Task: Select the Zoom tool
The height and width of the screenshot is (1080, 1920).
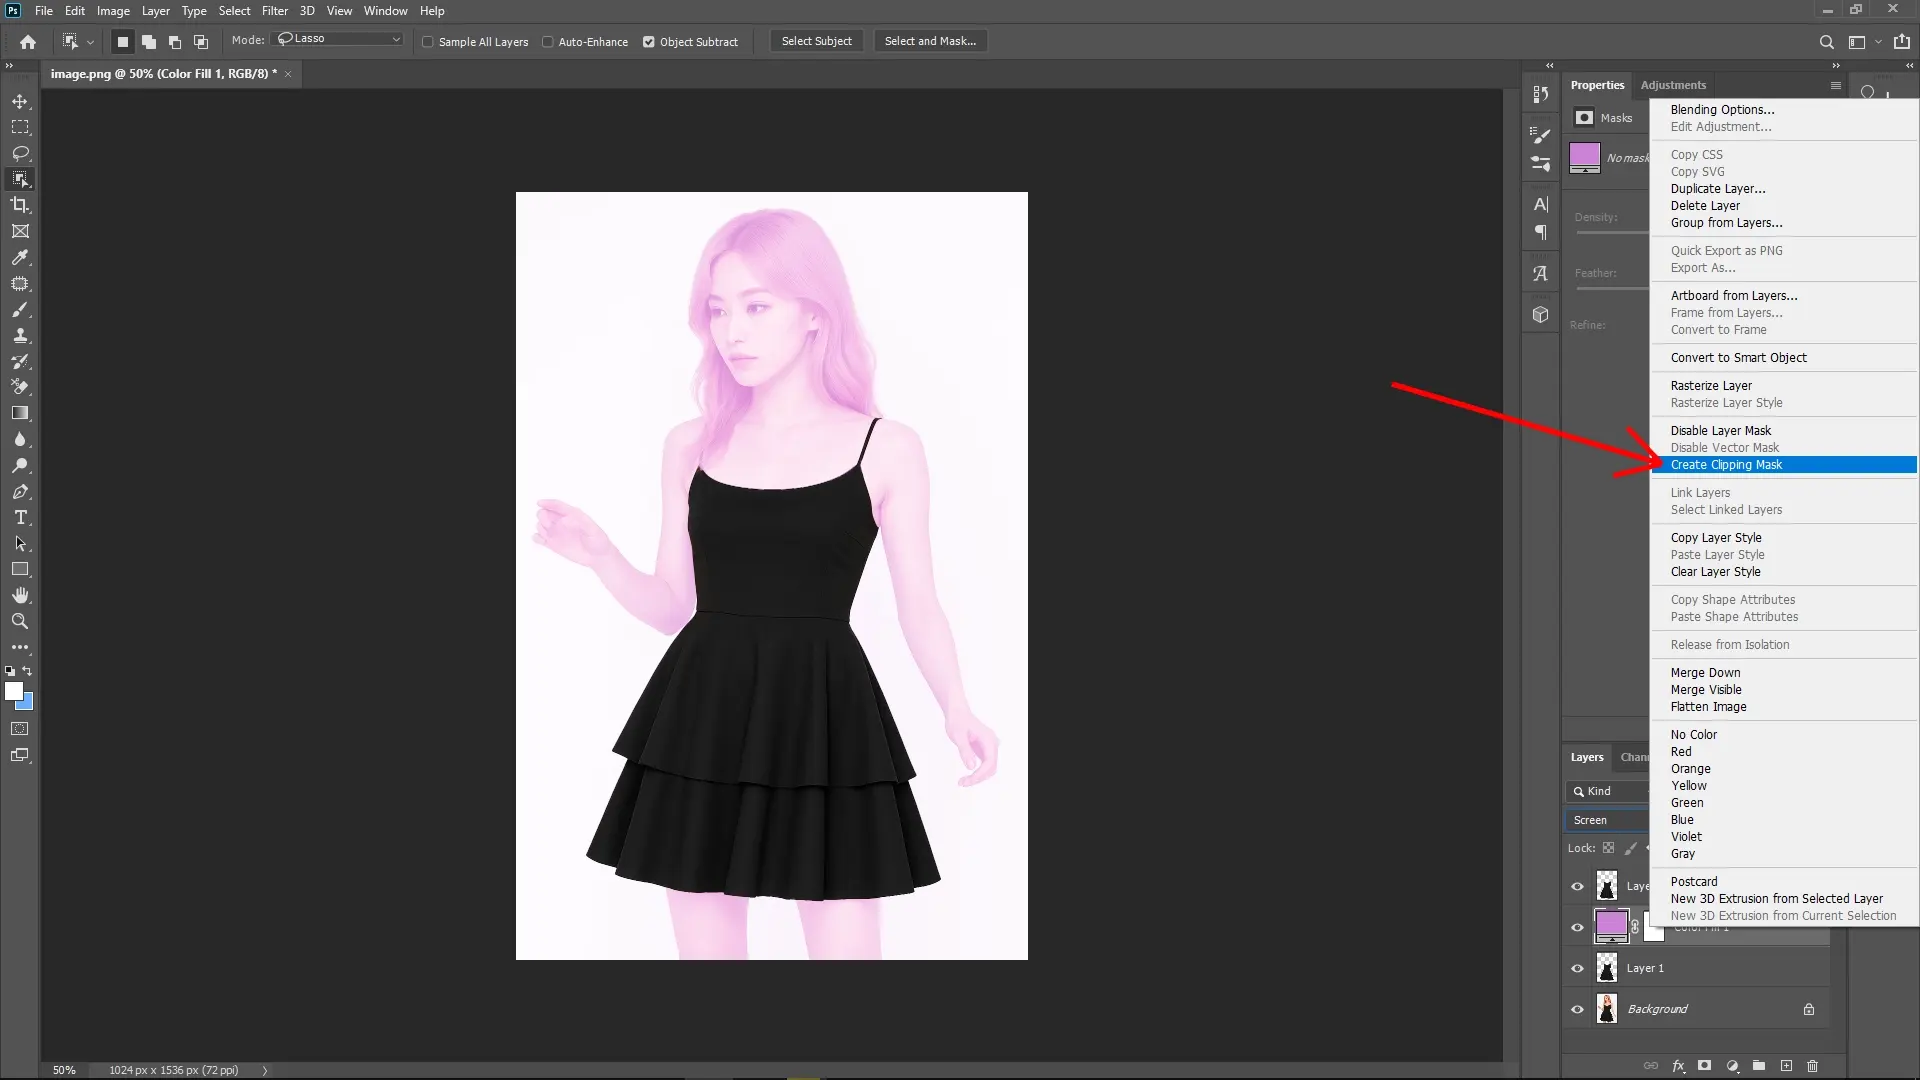Action: [20, 621]
